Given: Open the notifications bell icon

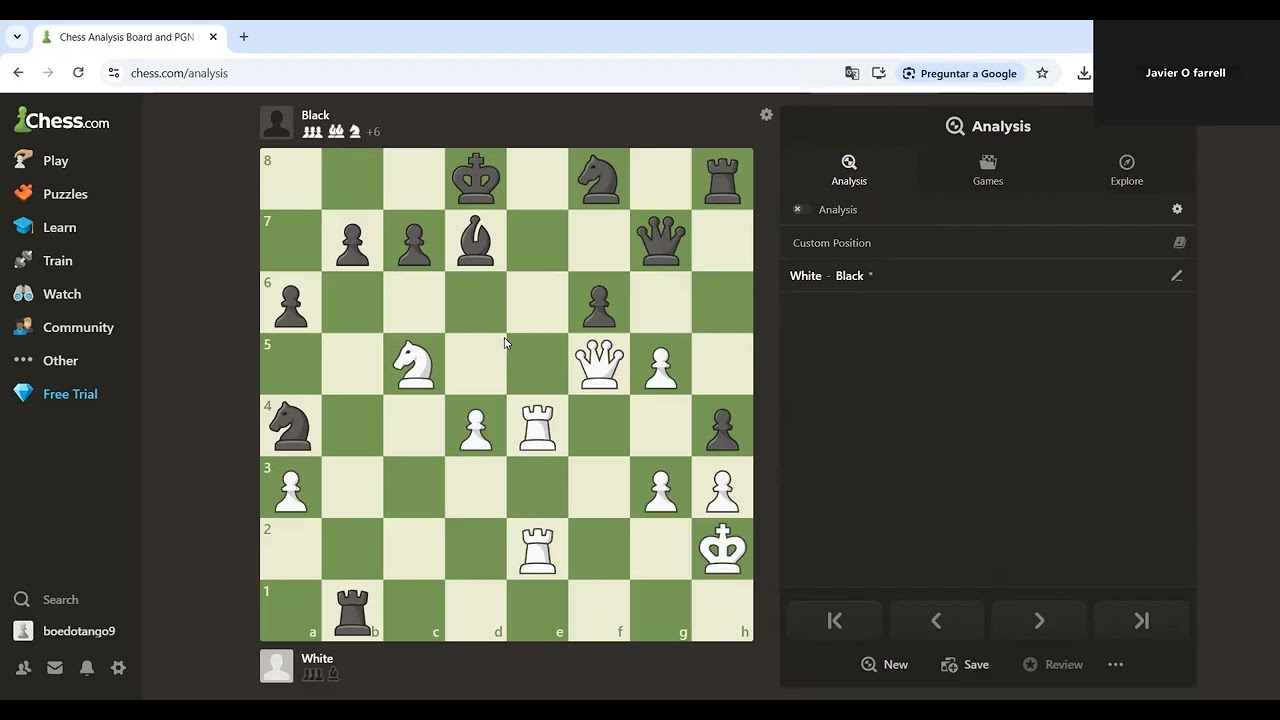Looking at the screenshot, I should tap(87, 668).
